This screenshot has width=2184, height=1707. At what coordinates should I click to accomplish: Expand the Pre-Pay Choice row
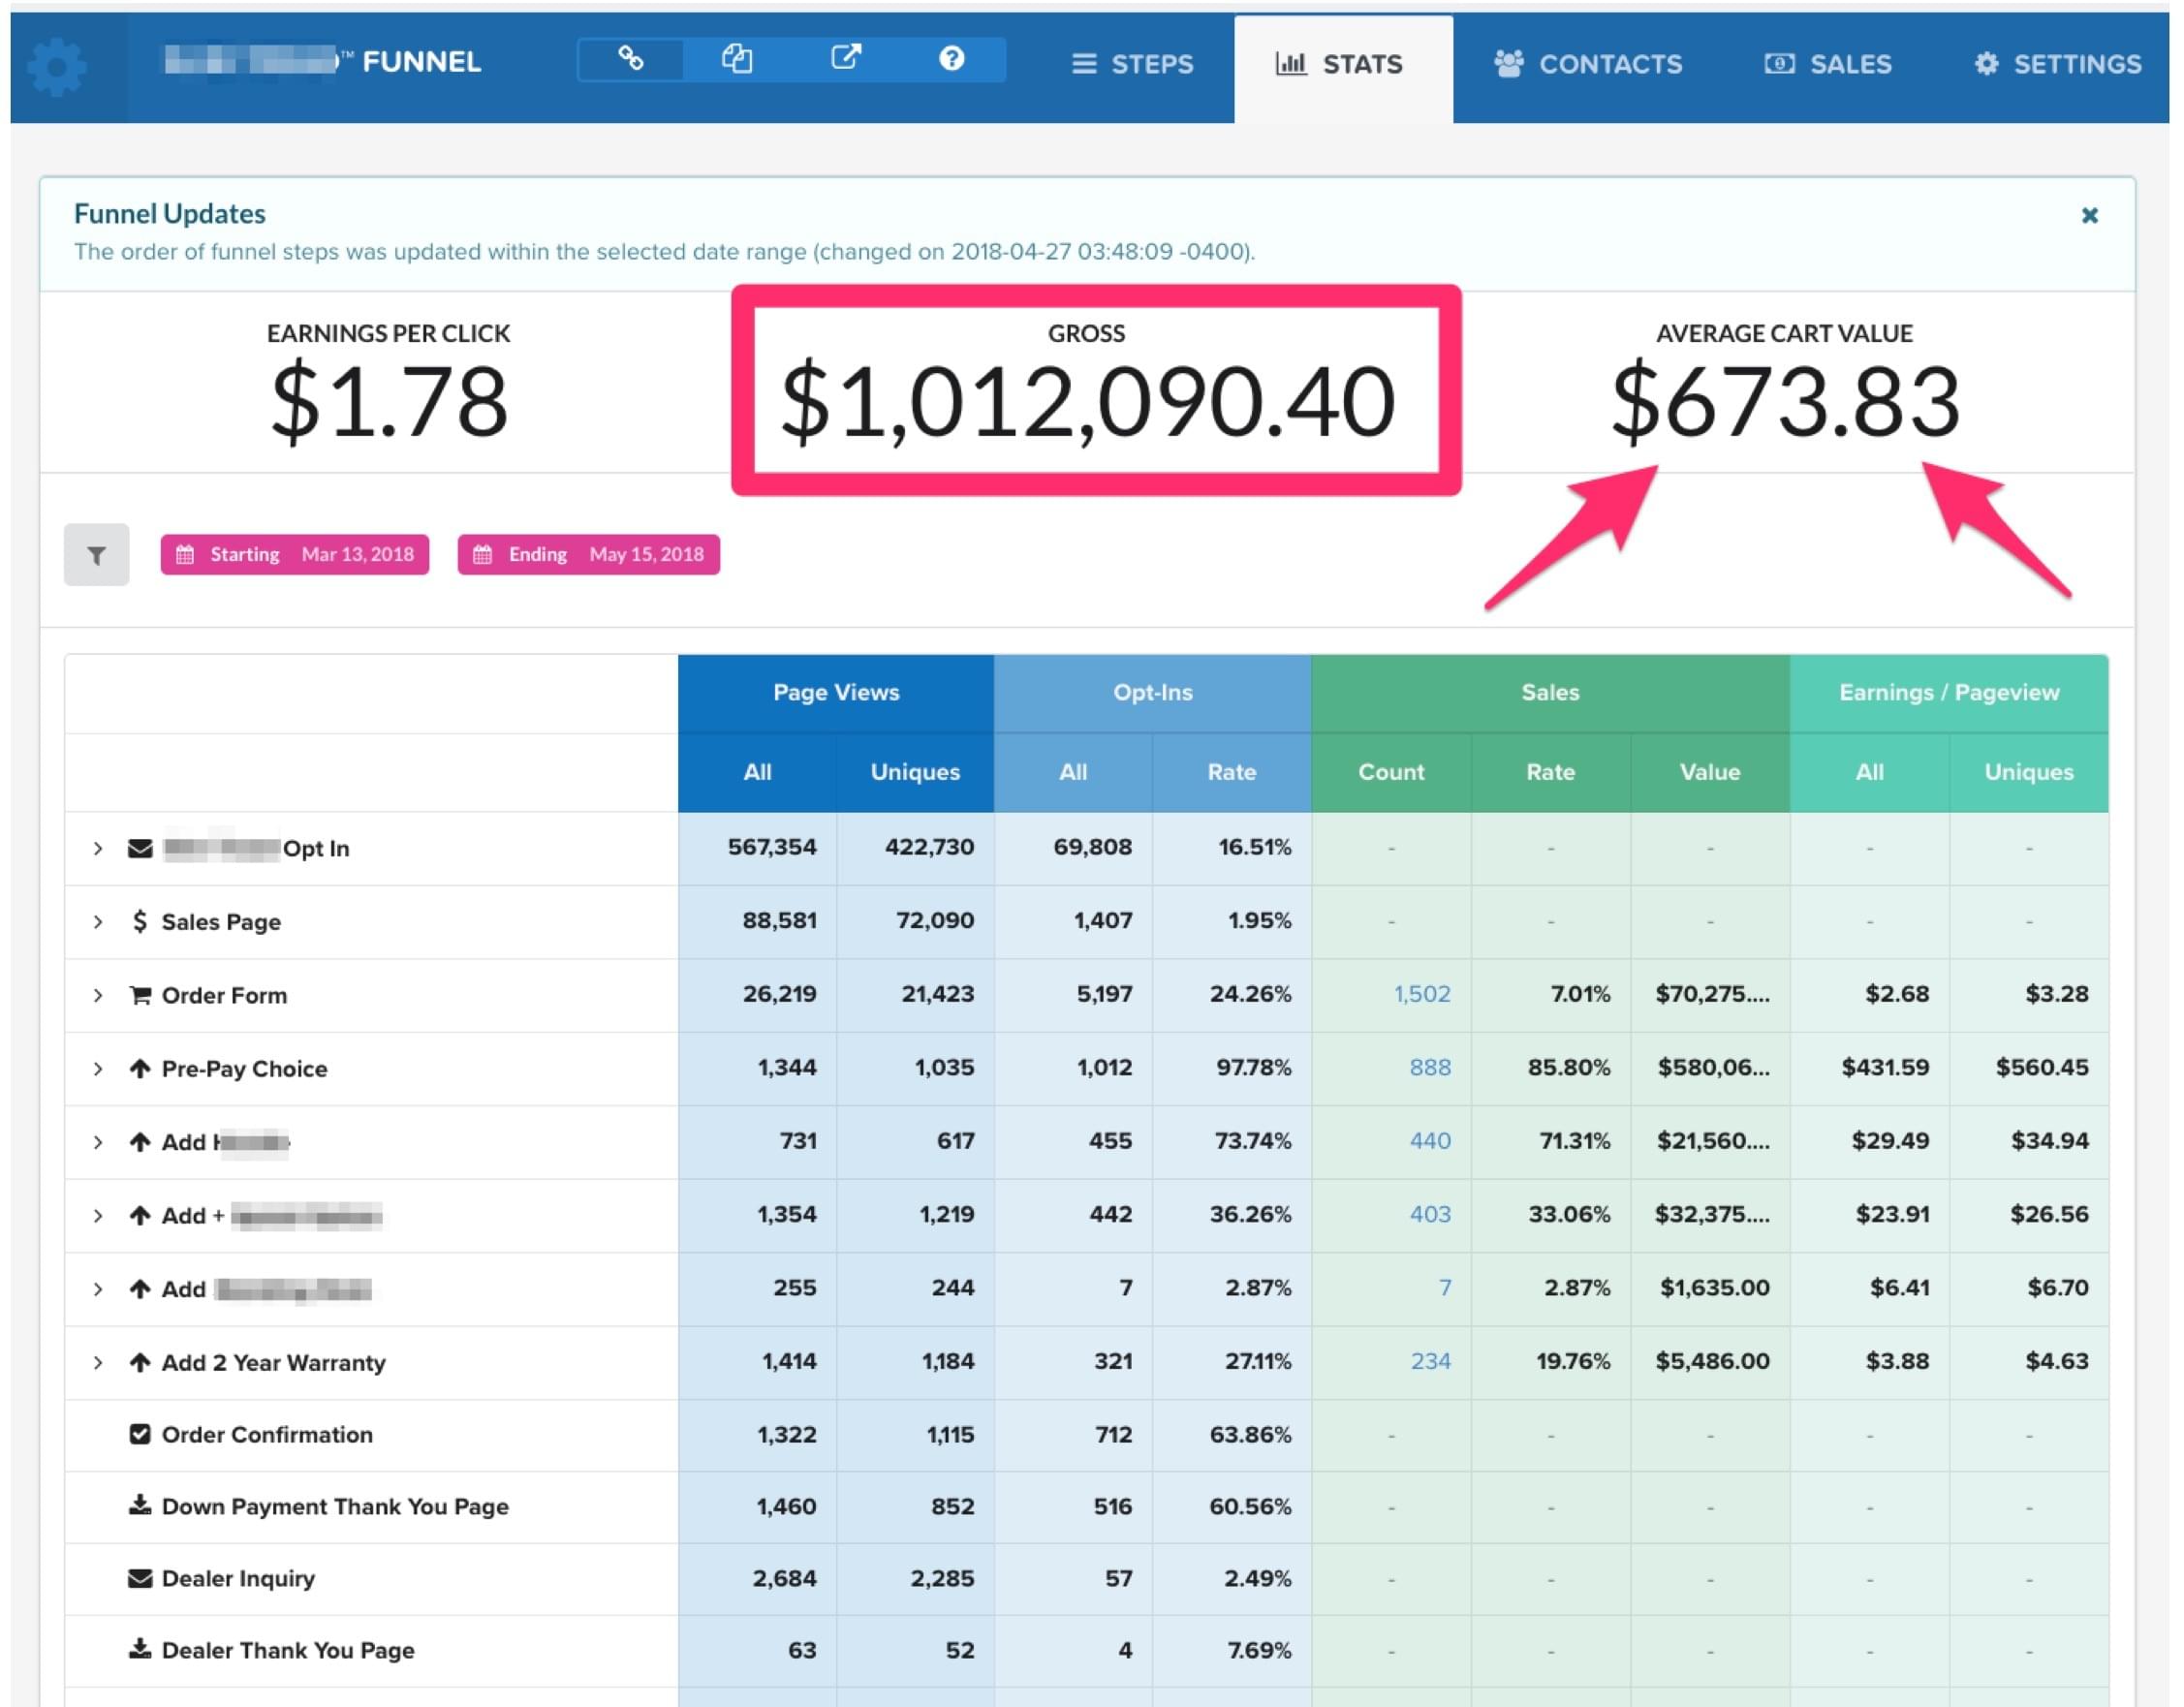[98, 1069]
